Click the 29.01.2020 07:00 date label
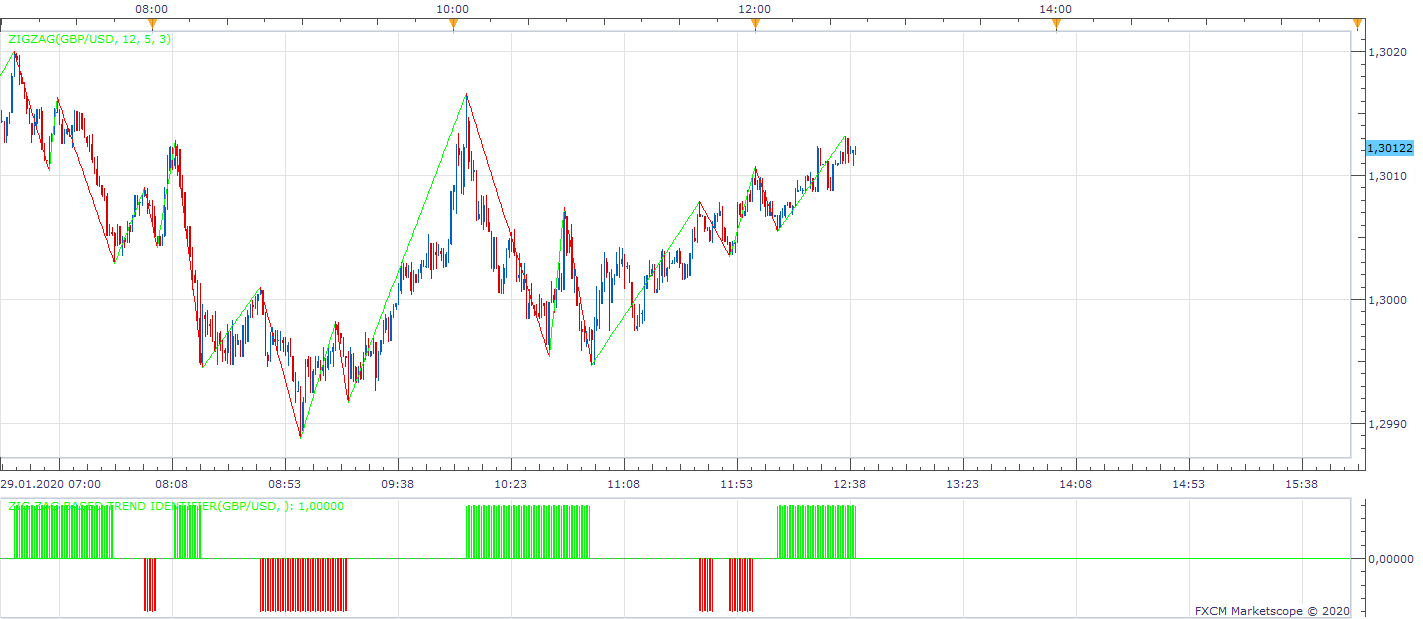Image resolution: width=1423 pixels, height=619 pixels. click(x=51, y=483)
